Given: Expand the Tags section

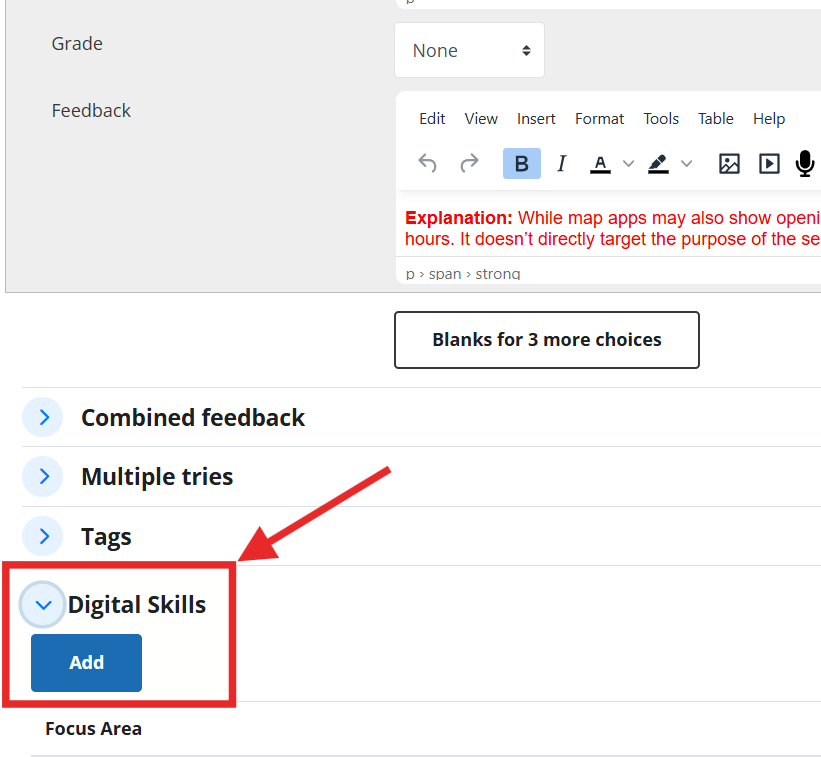Looking at the screenshot, I should 44,537.
